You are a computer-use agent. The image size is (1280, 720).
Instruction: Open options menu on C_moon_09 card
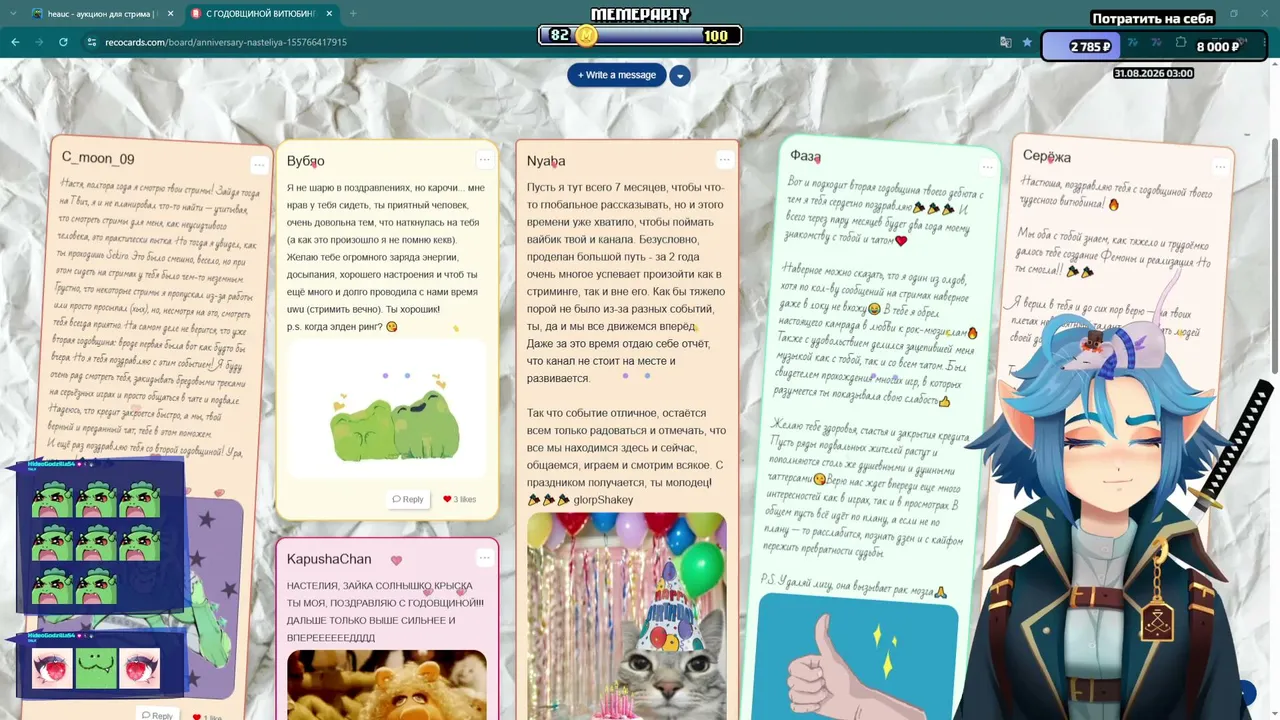click(x=259, y=165)
